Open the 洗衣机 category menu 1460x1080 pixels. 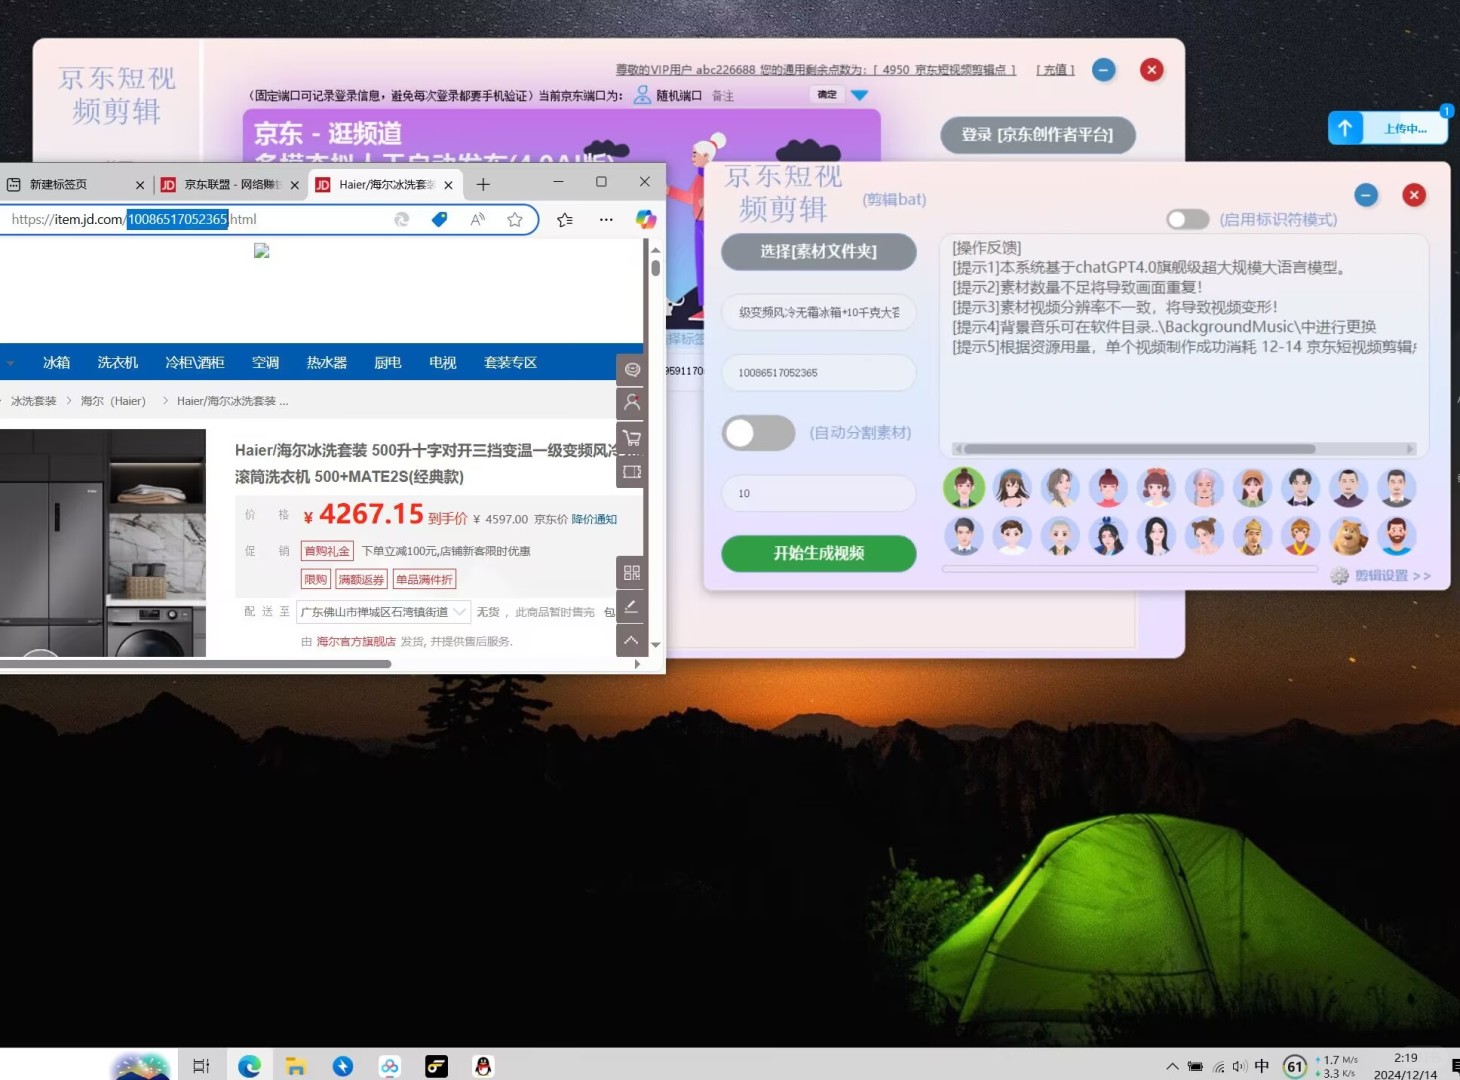[118, 363]
